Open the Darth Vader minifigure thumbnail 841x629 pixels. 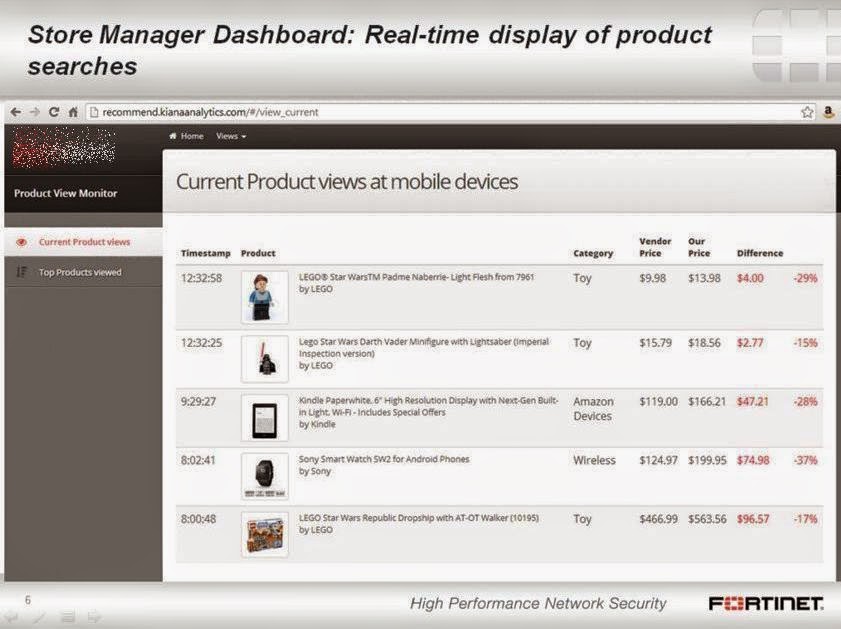click(x=264, y=359)
